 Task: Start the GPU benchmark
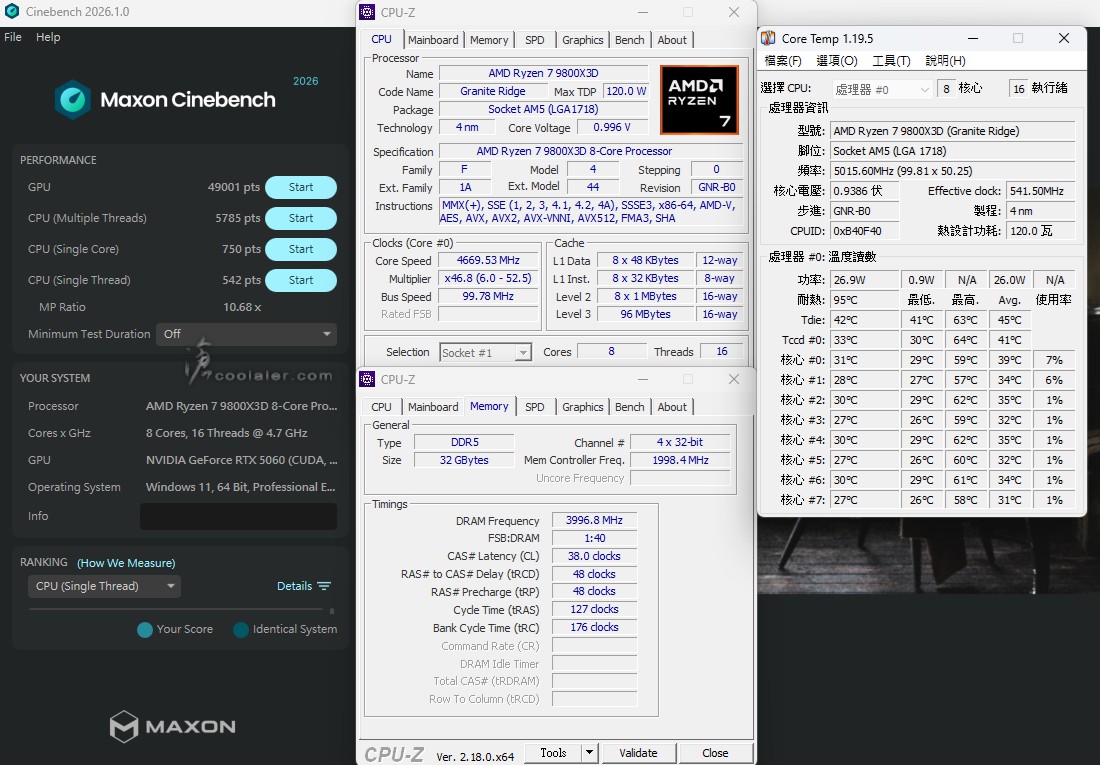tap(300, 187)
